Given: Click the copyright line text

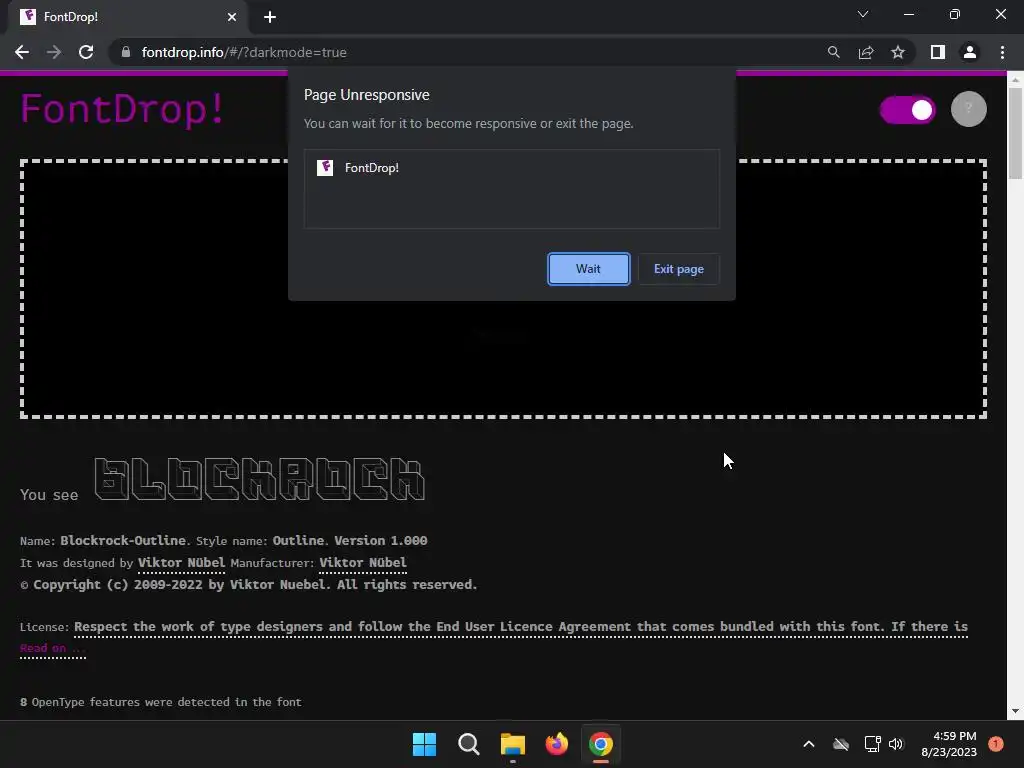Looking at the screenshot, I should pos(249,584).
